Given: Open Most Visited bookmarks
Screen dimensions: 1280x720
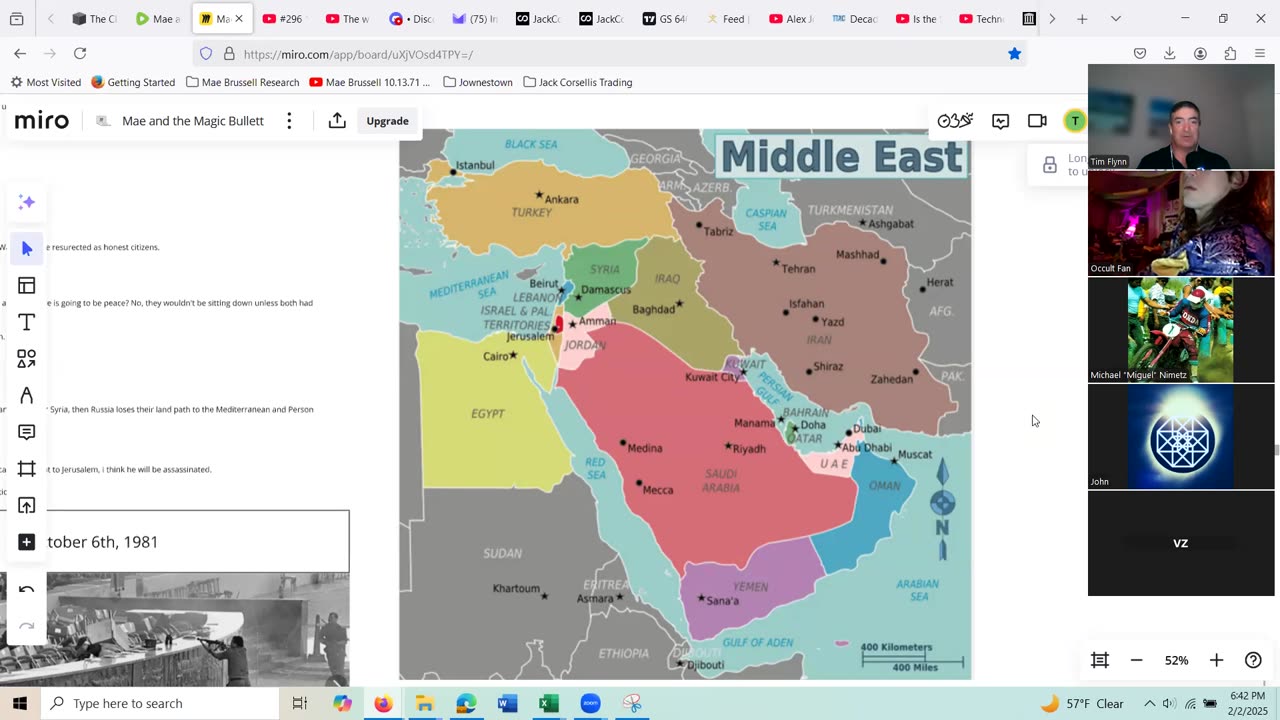Looking at the screenshot, I should point(46,82).
